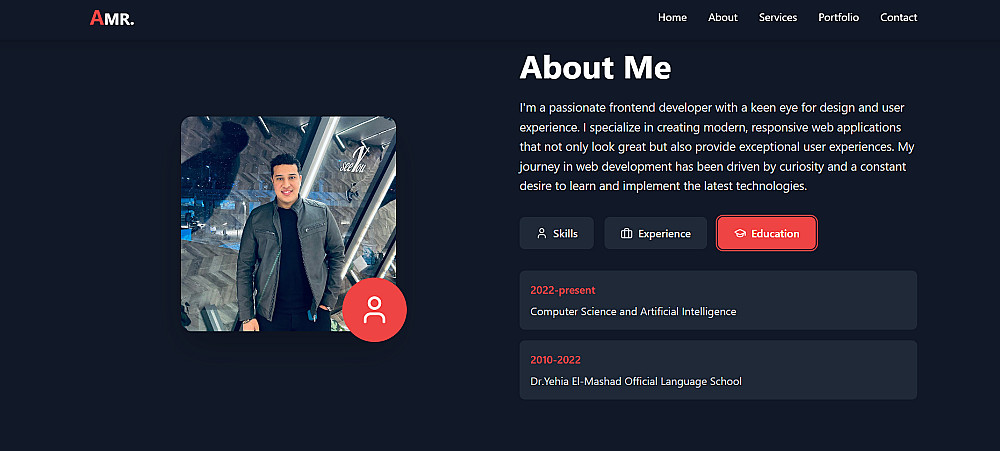Click the graduation cap icon
The width and height of the screenshot is (1000, 451).
click(x=740, y=234)
